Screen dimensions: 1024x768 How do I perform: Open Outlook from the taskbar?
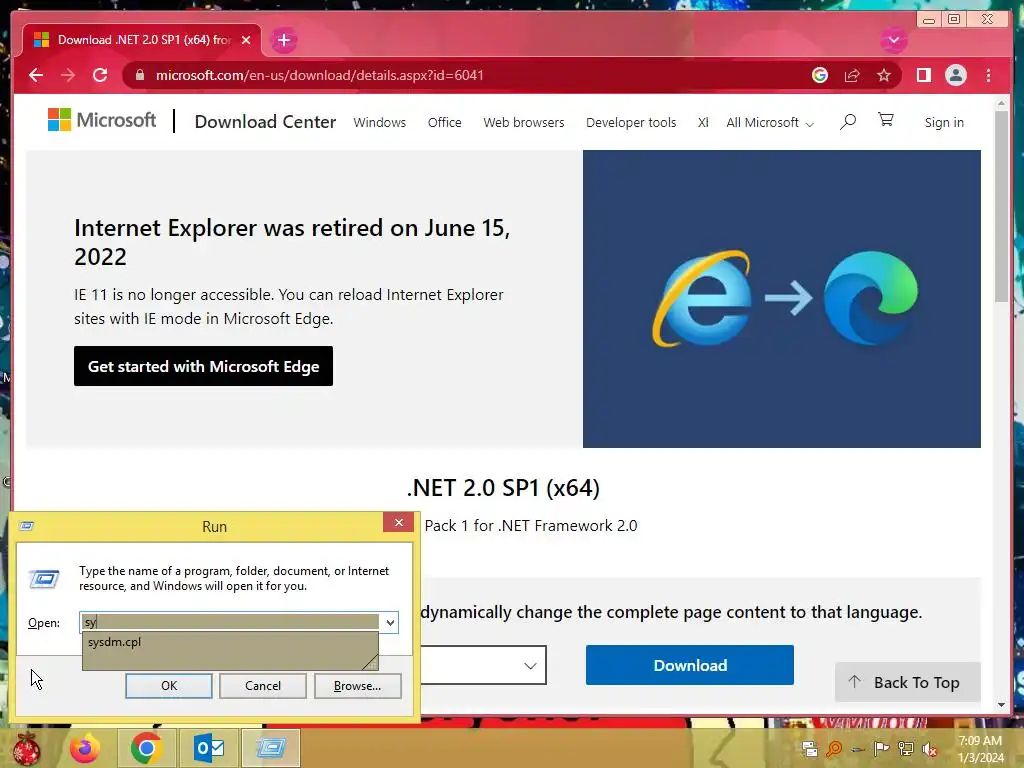(x=209, y=748)
